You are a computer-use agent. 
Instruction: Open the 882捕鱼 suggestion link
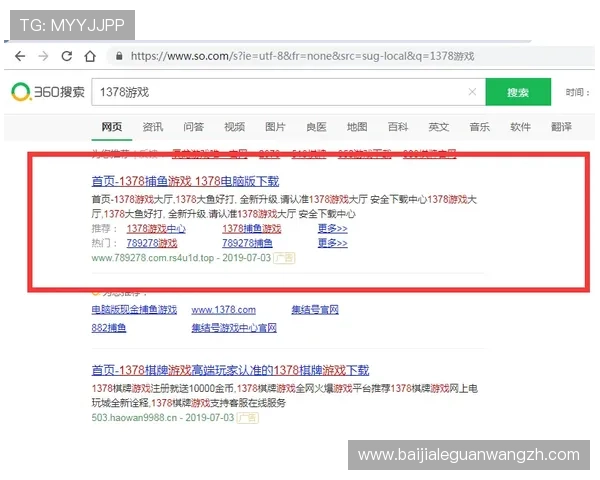[109, 328]
